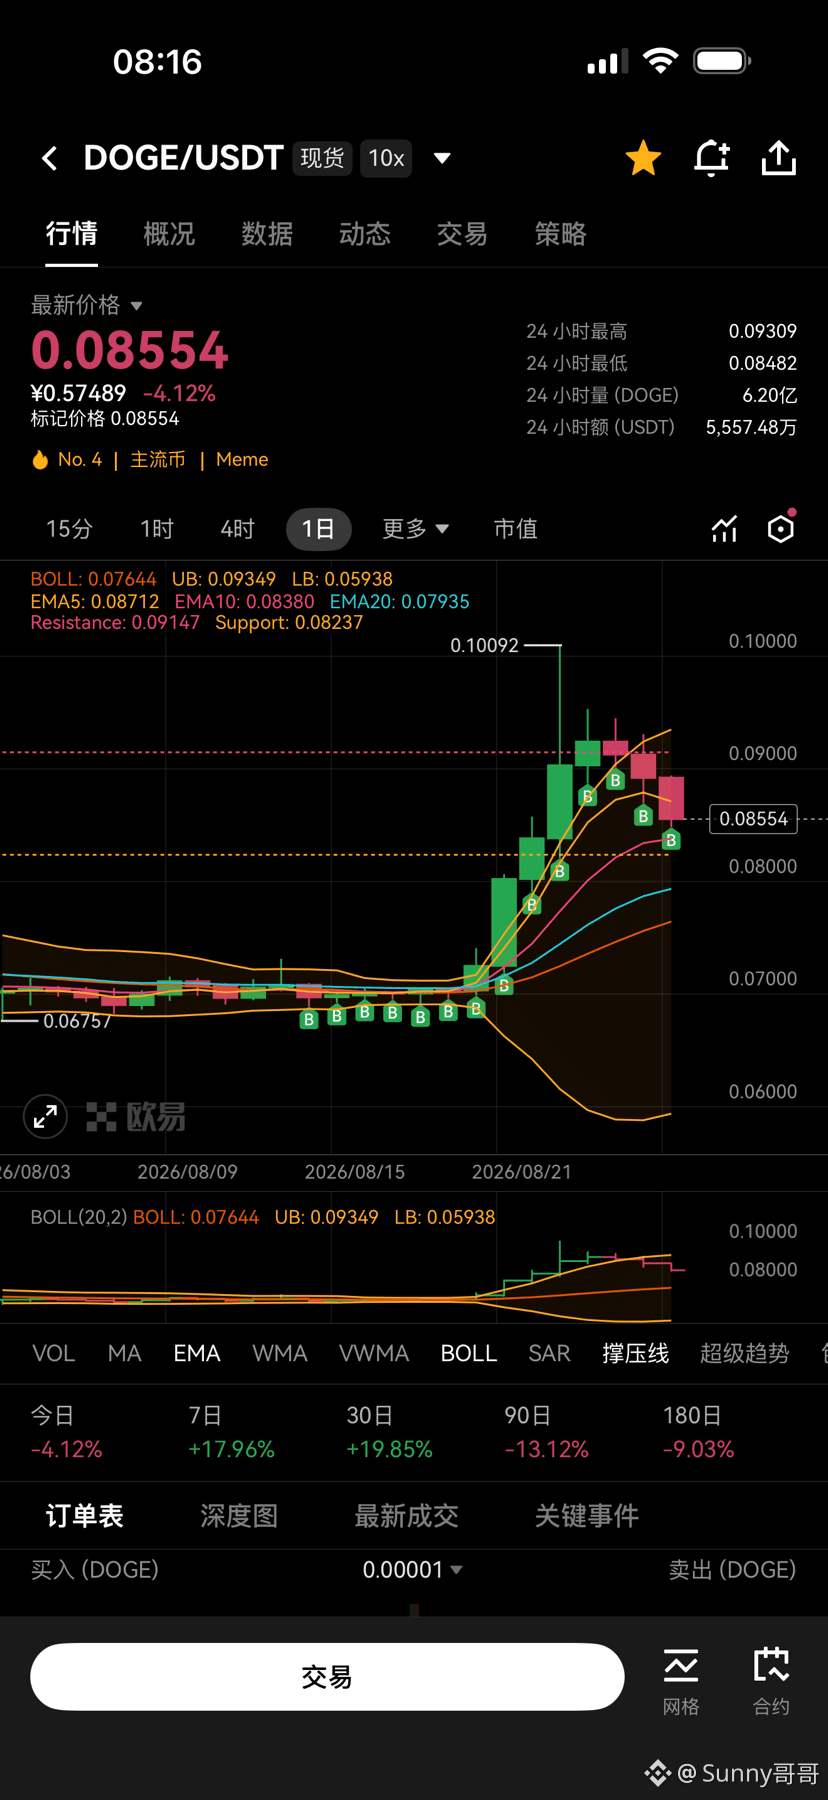This screenshot has width=828, height=1800.
Task: Tap the 0.06757 low price label
Action: click(77, 1021)
